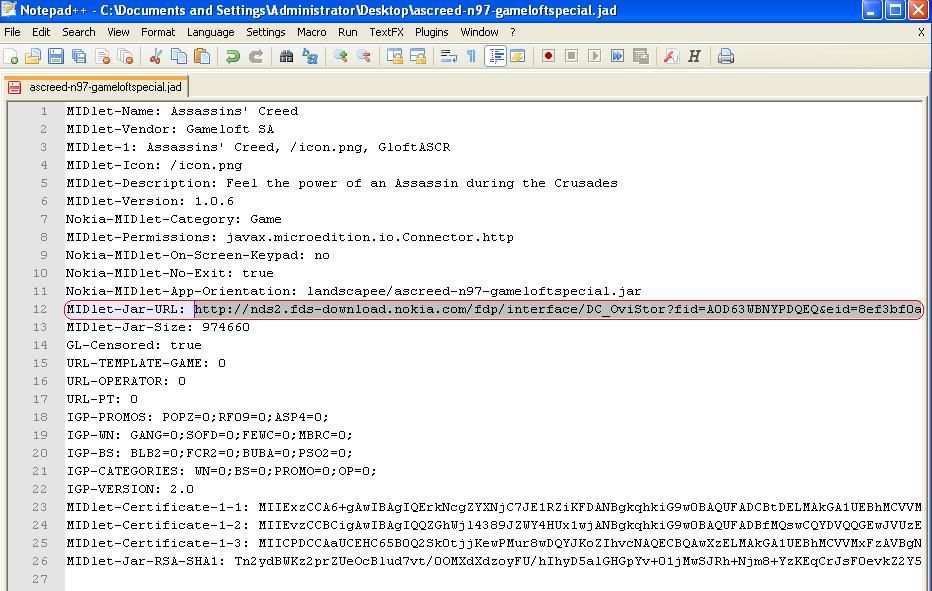Click the MIDlet-Jar-RSA-SHA1 line

(494, 561)
